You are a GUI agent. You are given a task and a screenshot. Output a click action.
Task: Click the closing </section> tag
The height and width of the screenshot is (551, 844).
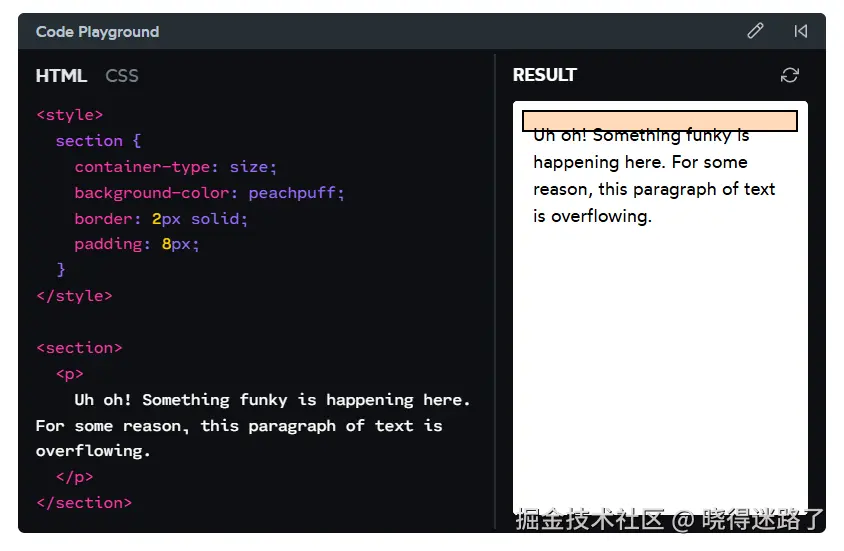84,503
